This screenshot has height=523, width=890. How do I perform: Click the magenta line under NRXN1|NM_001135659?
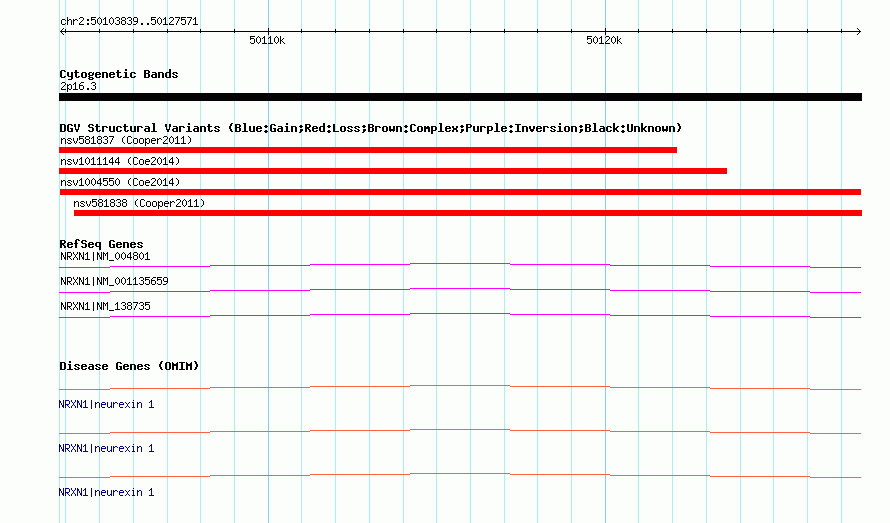coord(460,290)
